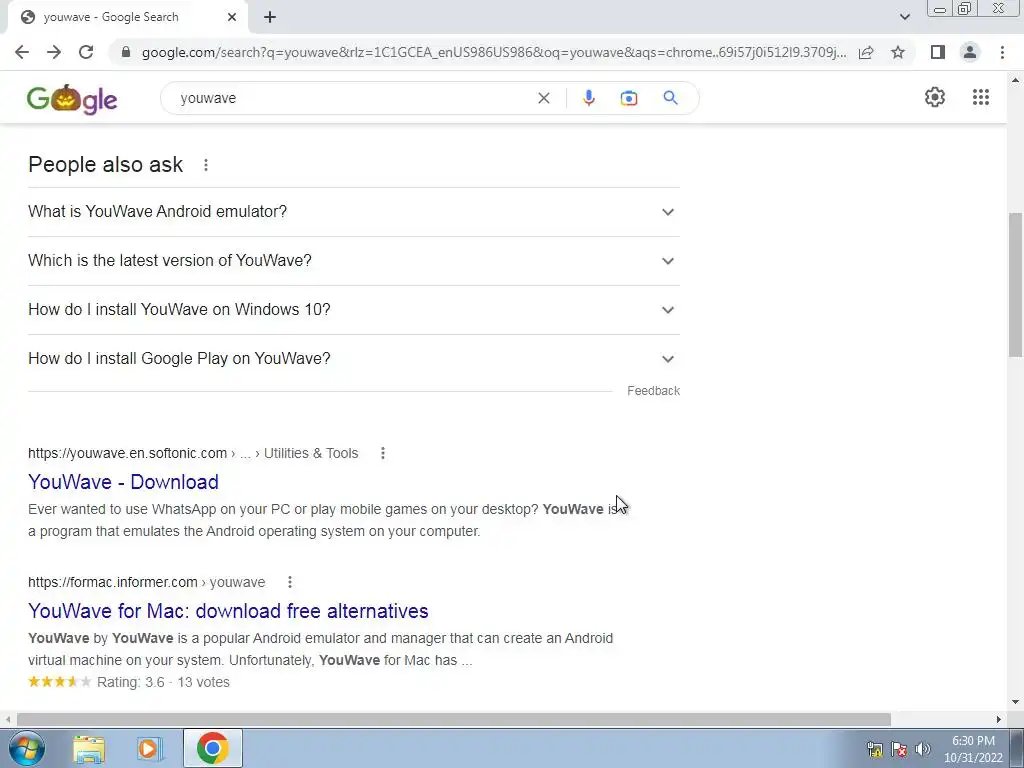Expand "How do I install Google Play on YouWave?"
The height and width of the screenshot is (768, 1024).
click(x=354, y=359)
